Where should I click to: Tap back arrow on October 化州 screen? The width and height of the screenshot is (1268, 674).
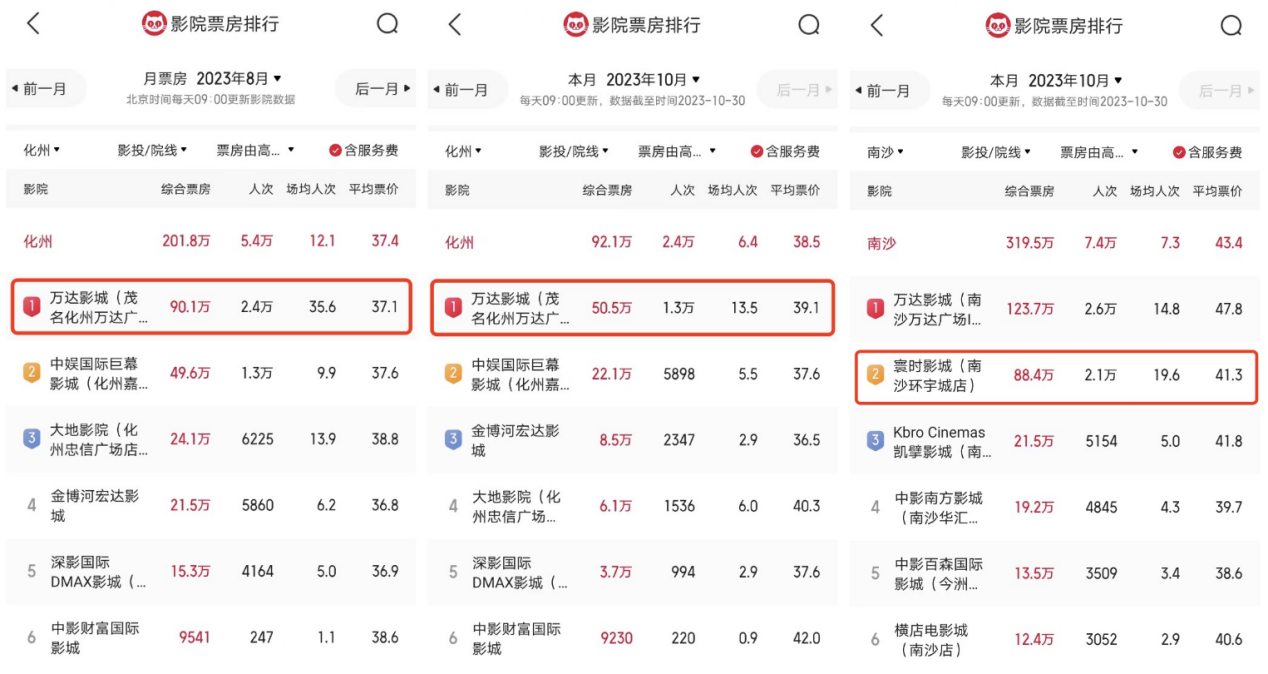pos(455,24)
